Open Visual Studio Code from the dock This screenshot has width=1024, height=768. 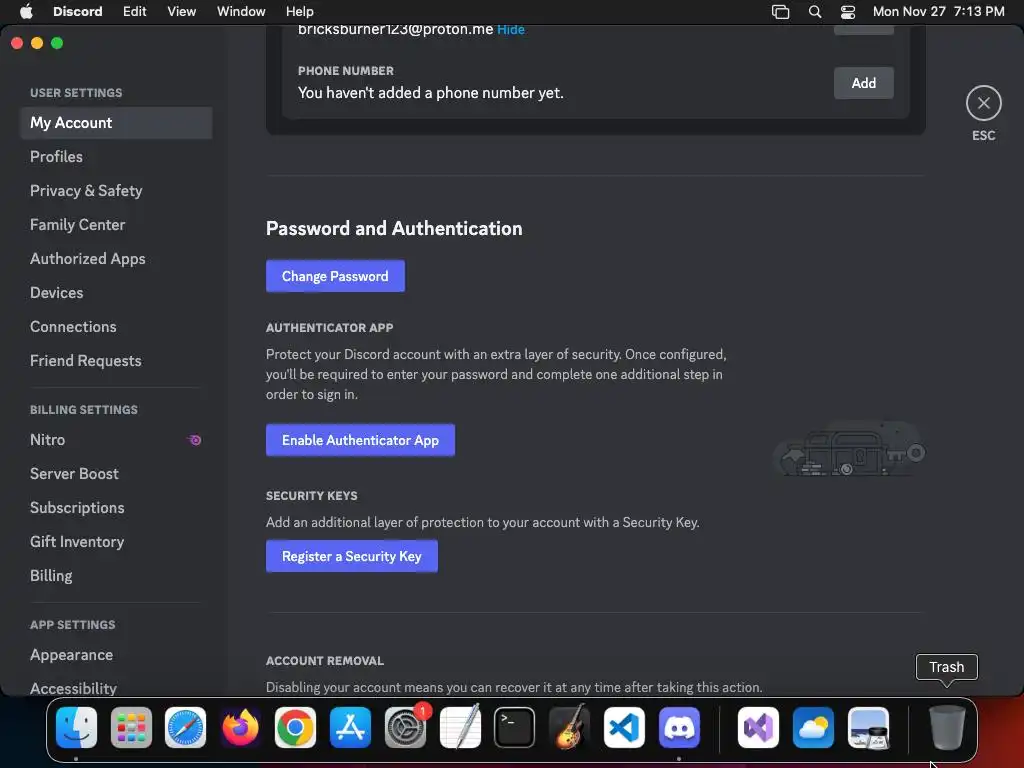point(624,728)
